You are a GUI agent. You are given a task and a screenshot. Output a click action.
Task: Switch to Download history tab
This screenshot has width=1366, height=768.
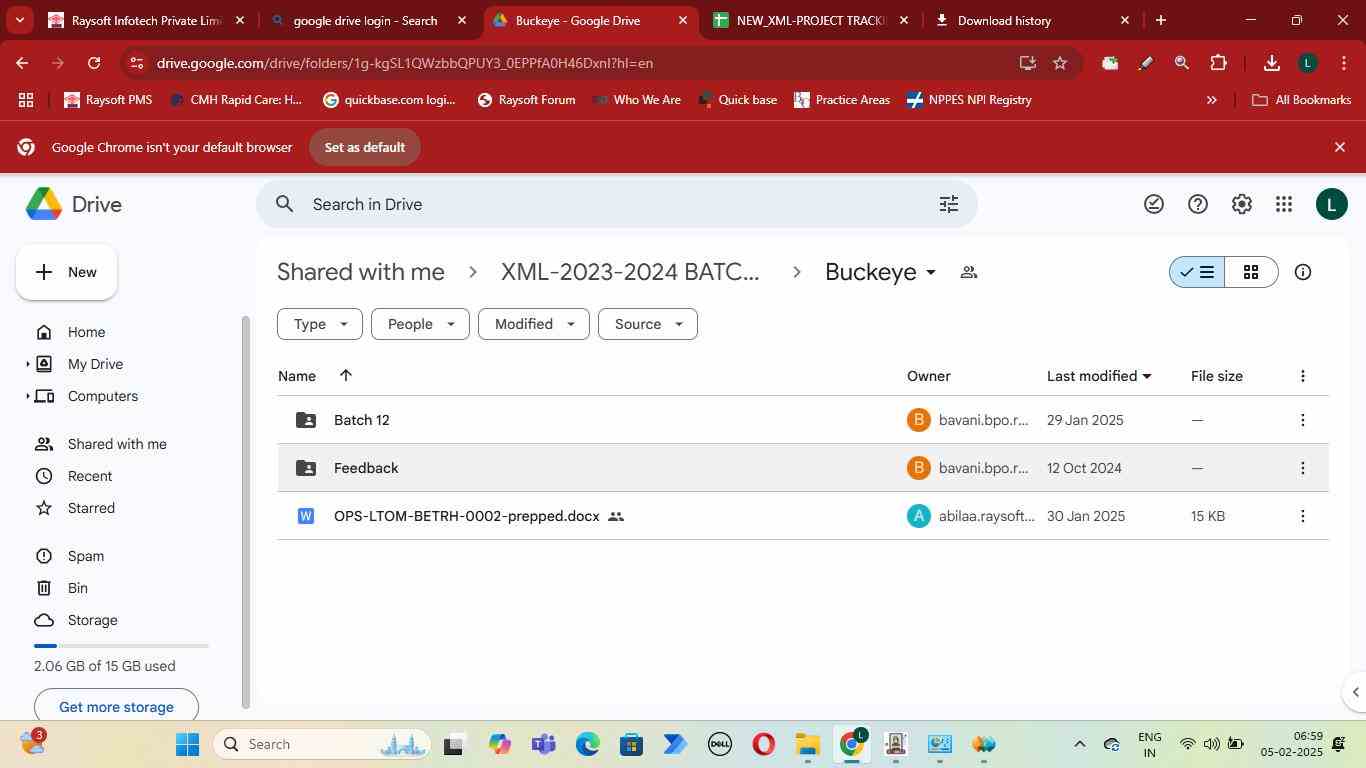tap(1031, 20)
